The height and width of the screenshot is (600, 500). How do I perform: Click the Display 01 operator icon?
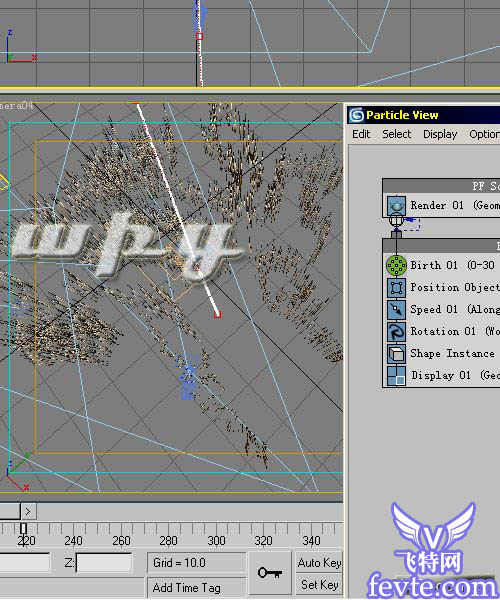point(396,375)
